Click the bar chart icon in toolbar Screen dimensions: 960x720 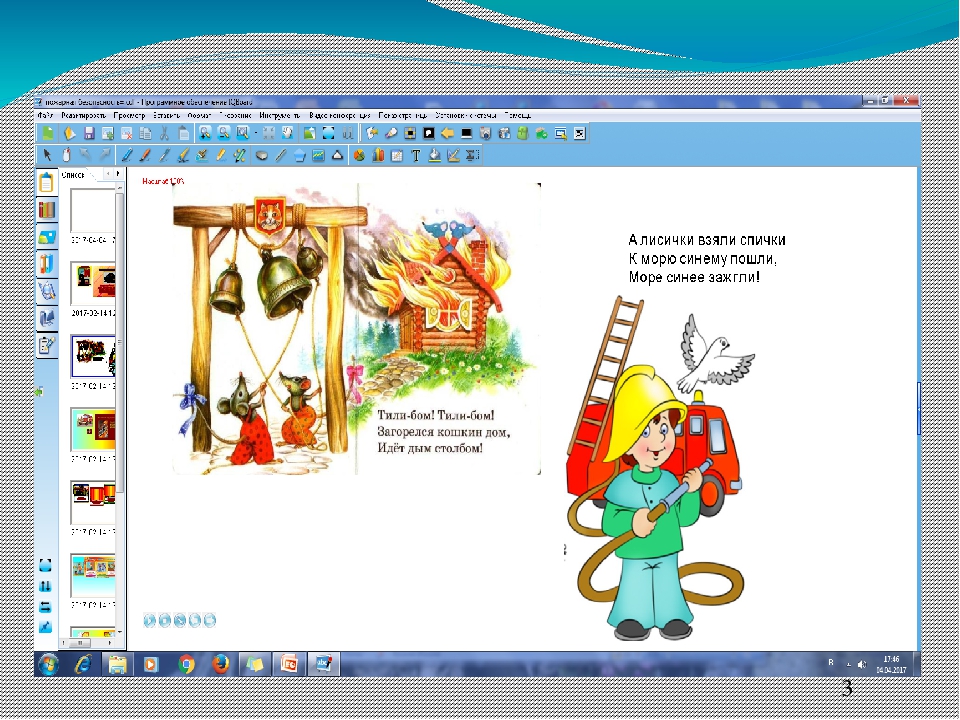coord(378,155)
